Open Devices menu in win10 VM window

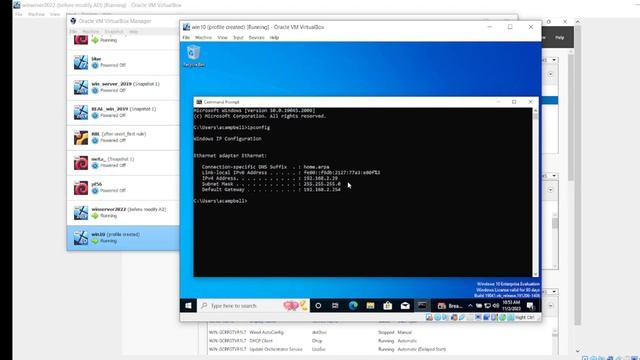click(256, 38)
